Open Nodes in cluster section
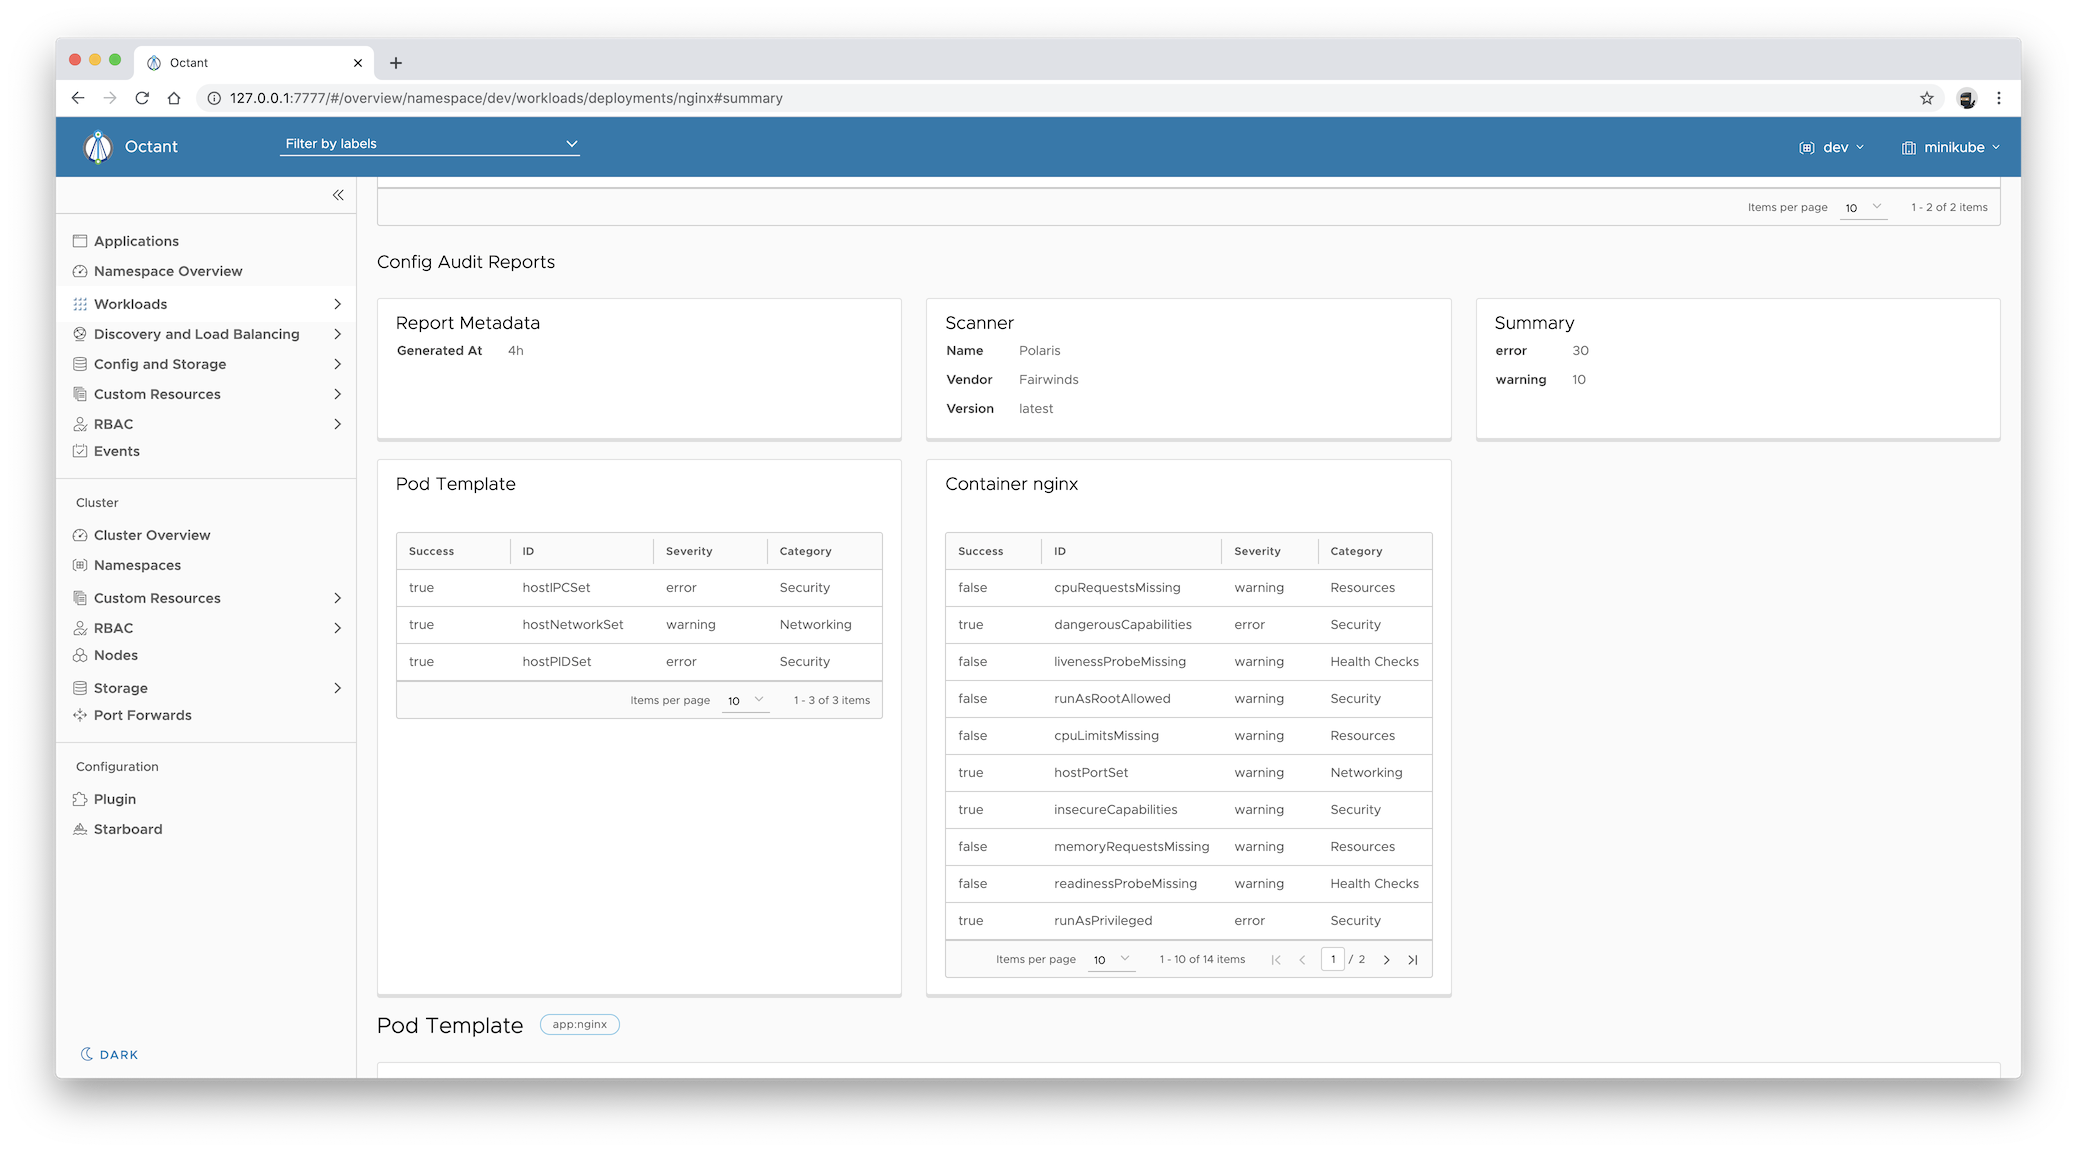This screenshot has height=1152, width=2077. coord(115,655)
